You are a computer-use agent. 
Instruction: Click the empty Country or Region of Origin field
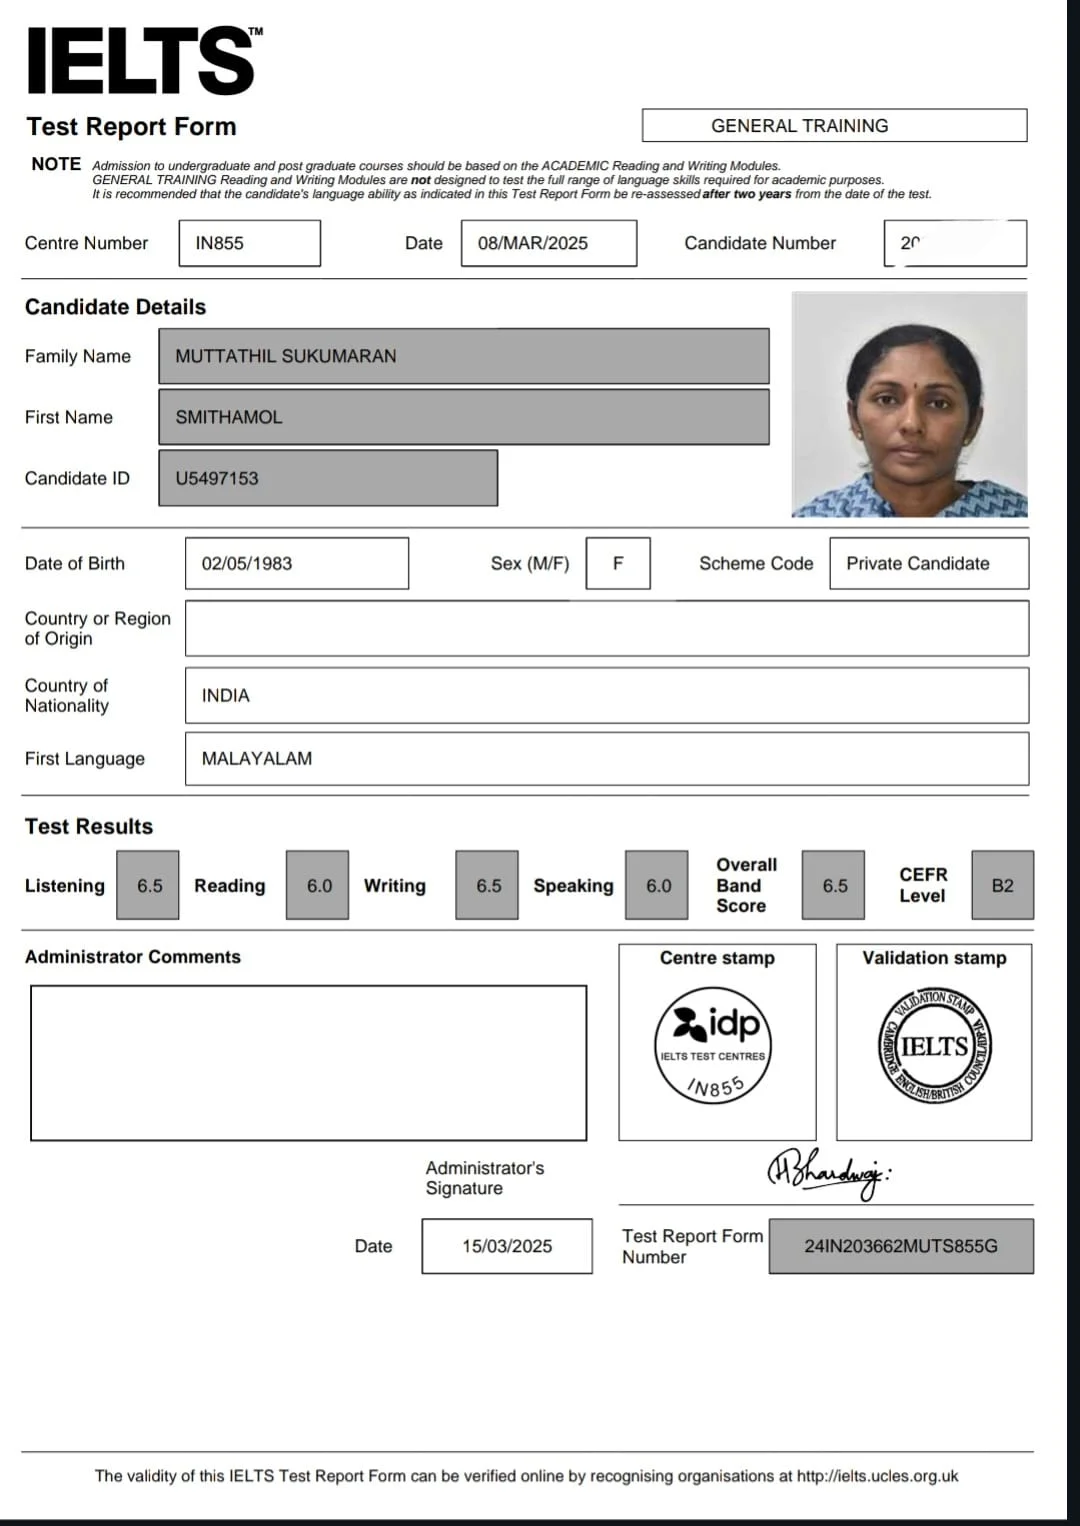point(607,628)
